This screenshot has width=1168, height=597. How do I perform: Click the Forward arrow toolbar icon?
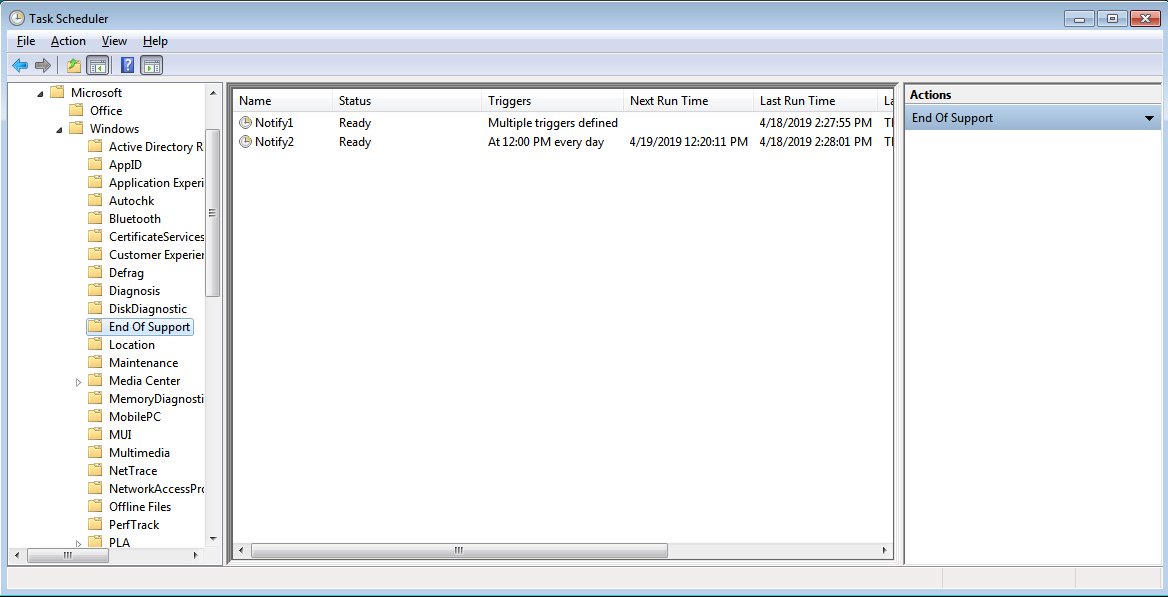pos(42,66)
